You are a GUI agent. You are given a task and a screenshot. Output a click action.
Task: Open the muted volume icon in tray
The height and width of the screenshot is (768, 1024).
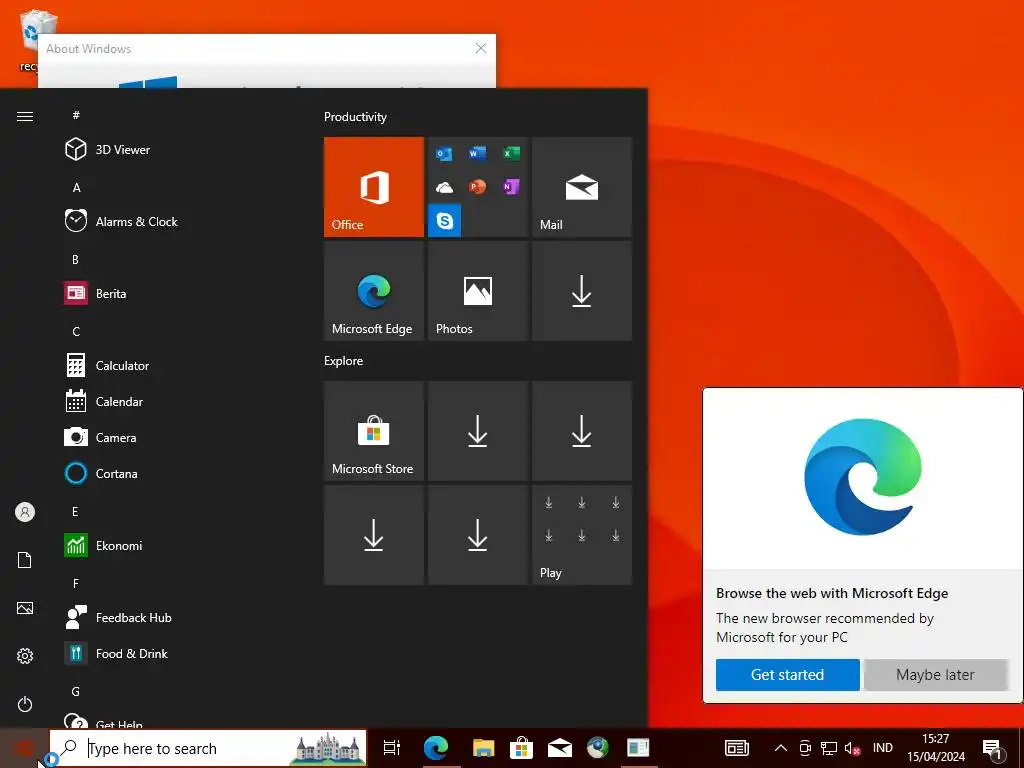852,748
